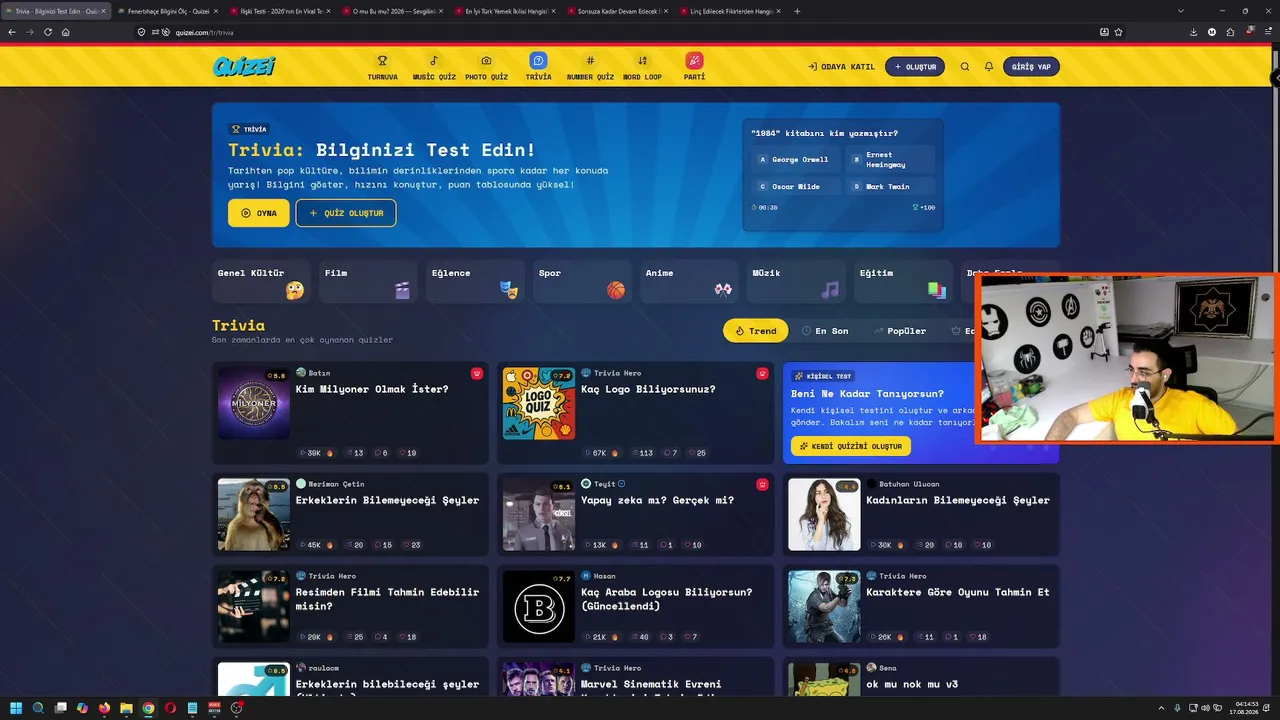Select answer George Orwell in the preview
The image size is (1280, 720).
[x=795, y=159]
